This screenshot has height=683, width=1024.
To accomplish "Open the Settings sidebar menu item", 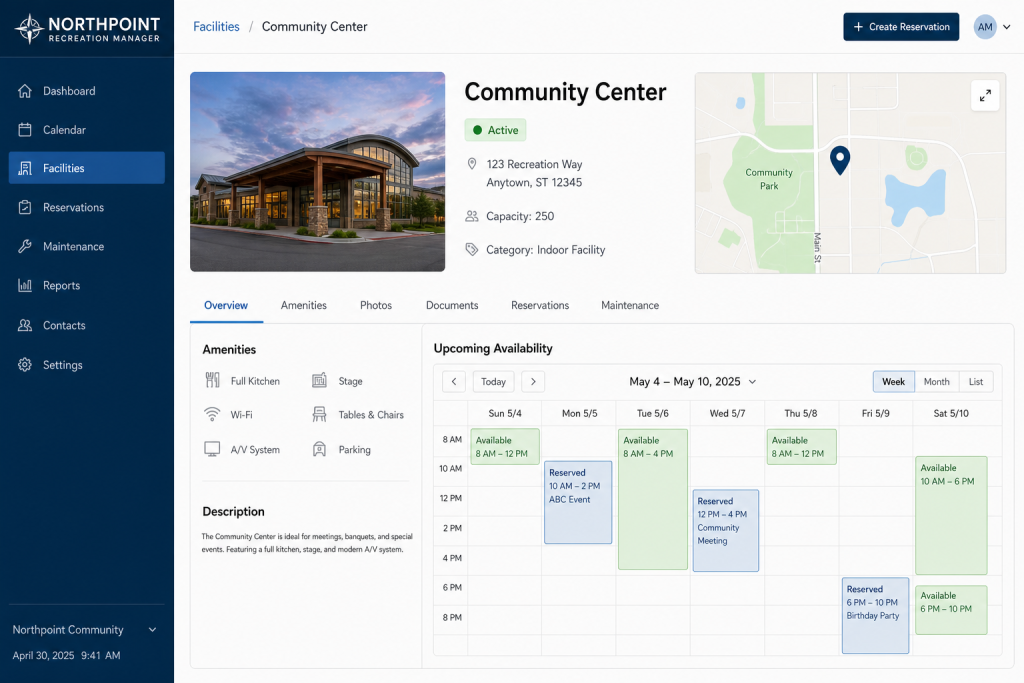I will click(x=87, y=364).
